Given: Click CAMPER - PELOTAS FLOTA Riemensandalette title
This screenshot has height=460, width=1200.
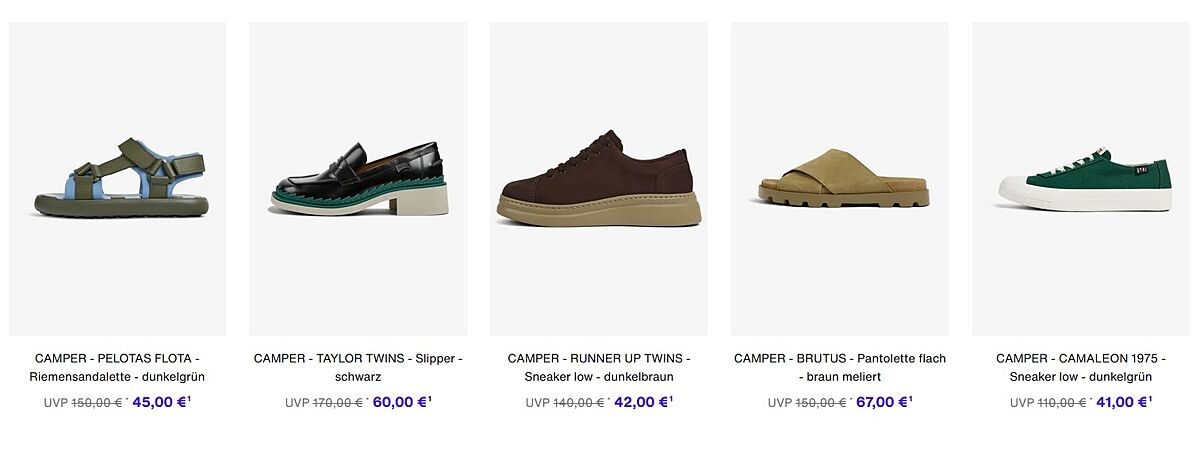Looking at the screenshot, I should [117, 367].
